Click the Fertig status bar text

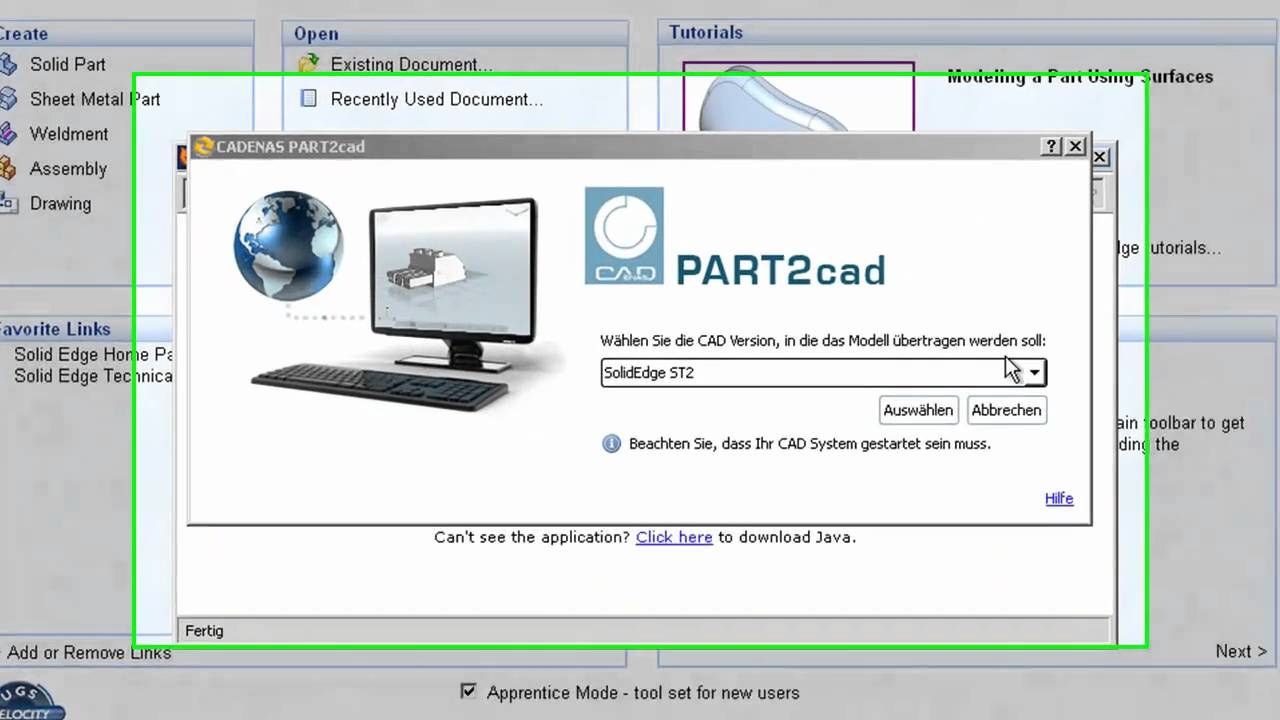(204, 631)
